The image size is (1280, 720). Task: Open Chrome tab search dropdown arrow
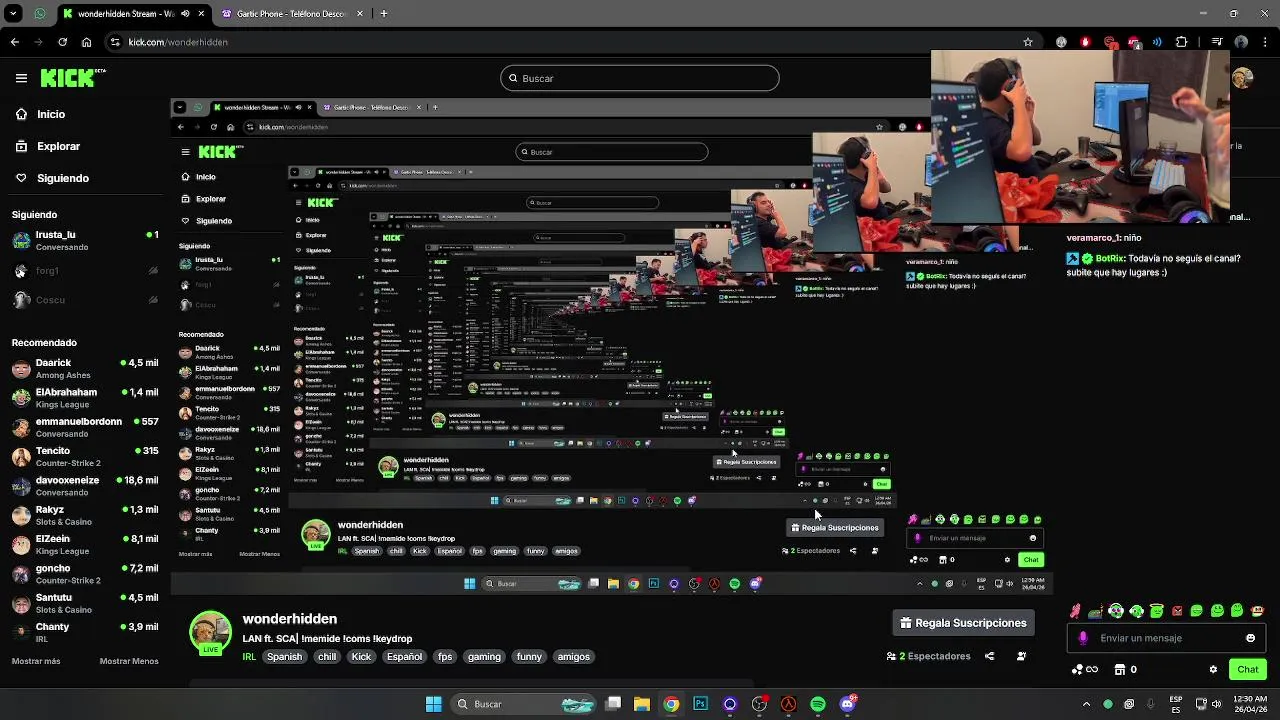coord(14,14)
